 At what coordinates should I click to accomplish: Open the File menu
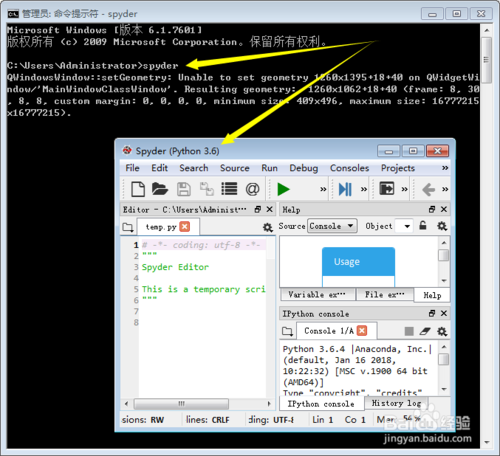pyautogui.click(x=132, y=168)
